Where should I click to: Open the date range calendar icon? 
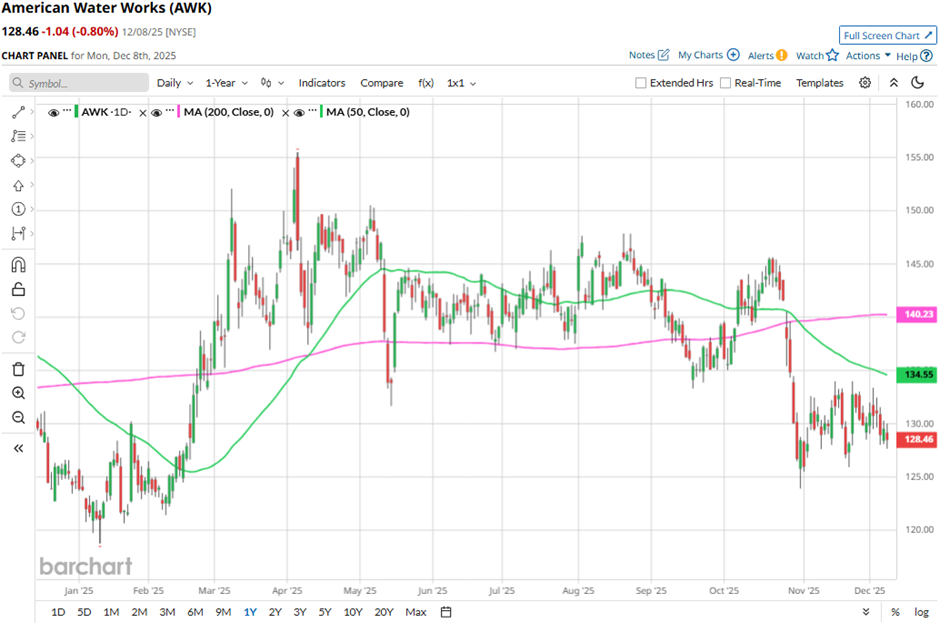coord(446,612)
